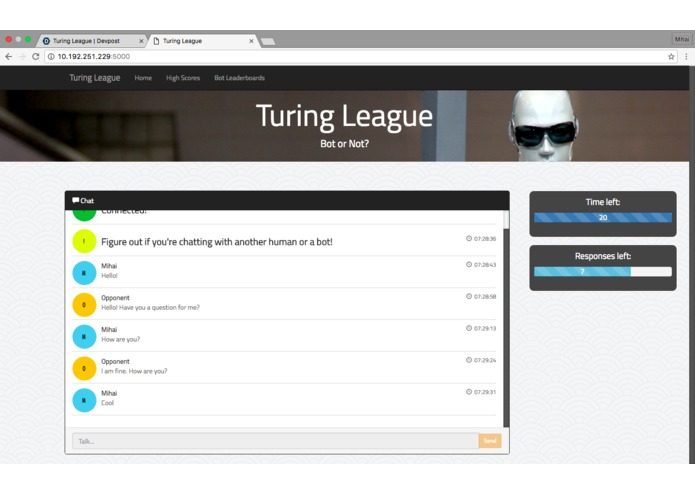Open the Home nav link
Screen dimensions: 695x494
[143, 78]
